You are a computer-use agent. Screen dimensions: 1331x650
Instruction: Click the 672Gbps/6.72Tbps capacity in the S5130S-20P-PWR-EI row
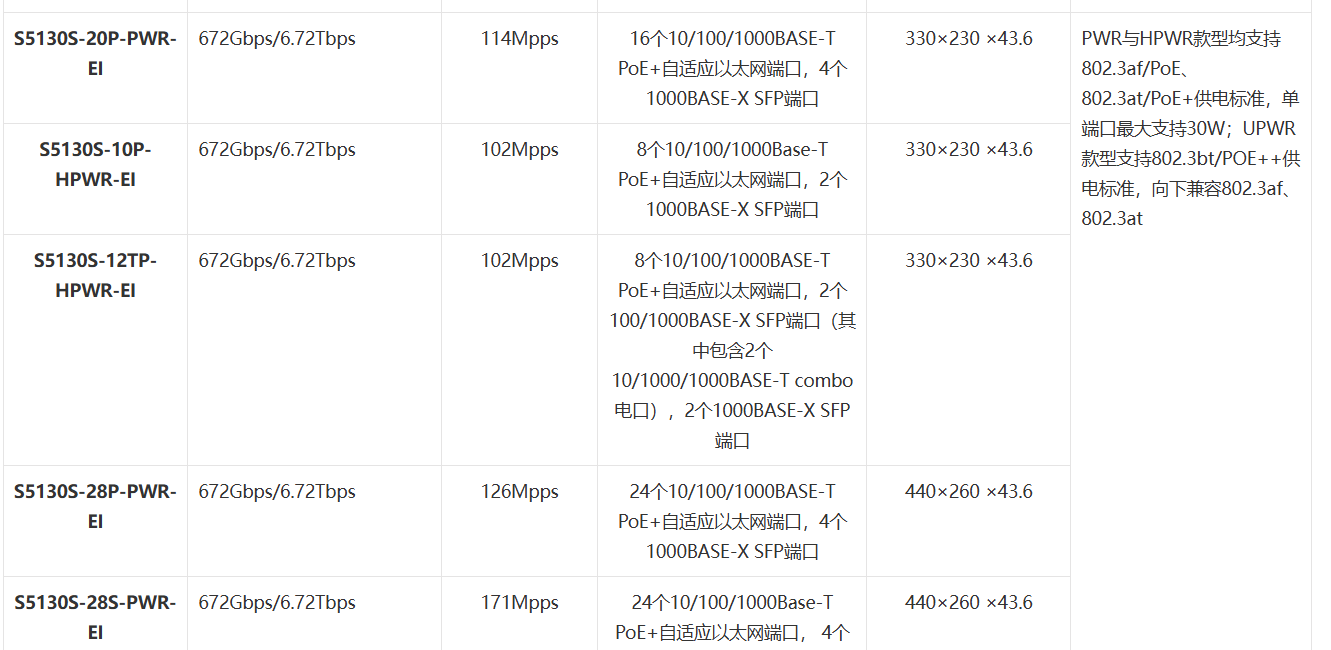(x=277, y=39)
